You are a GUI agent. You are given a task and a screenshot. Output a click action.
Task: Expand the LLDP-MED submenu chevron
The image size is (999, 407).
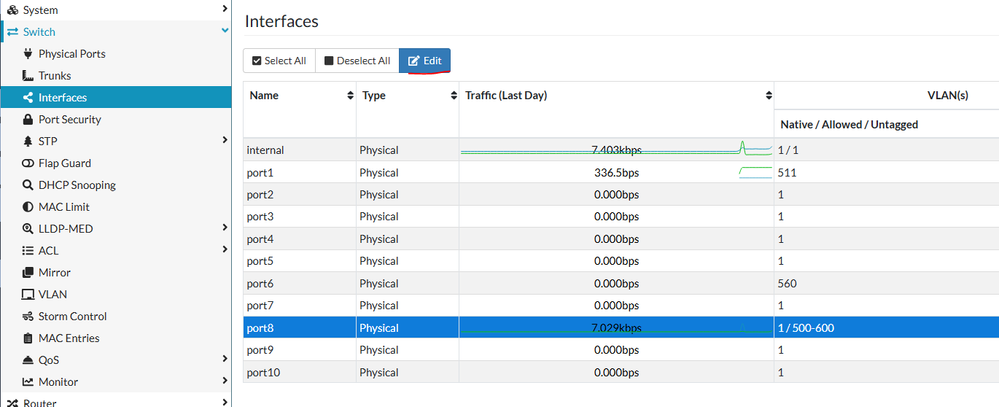point(225,229)
